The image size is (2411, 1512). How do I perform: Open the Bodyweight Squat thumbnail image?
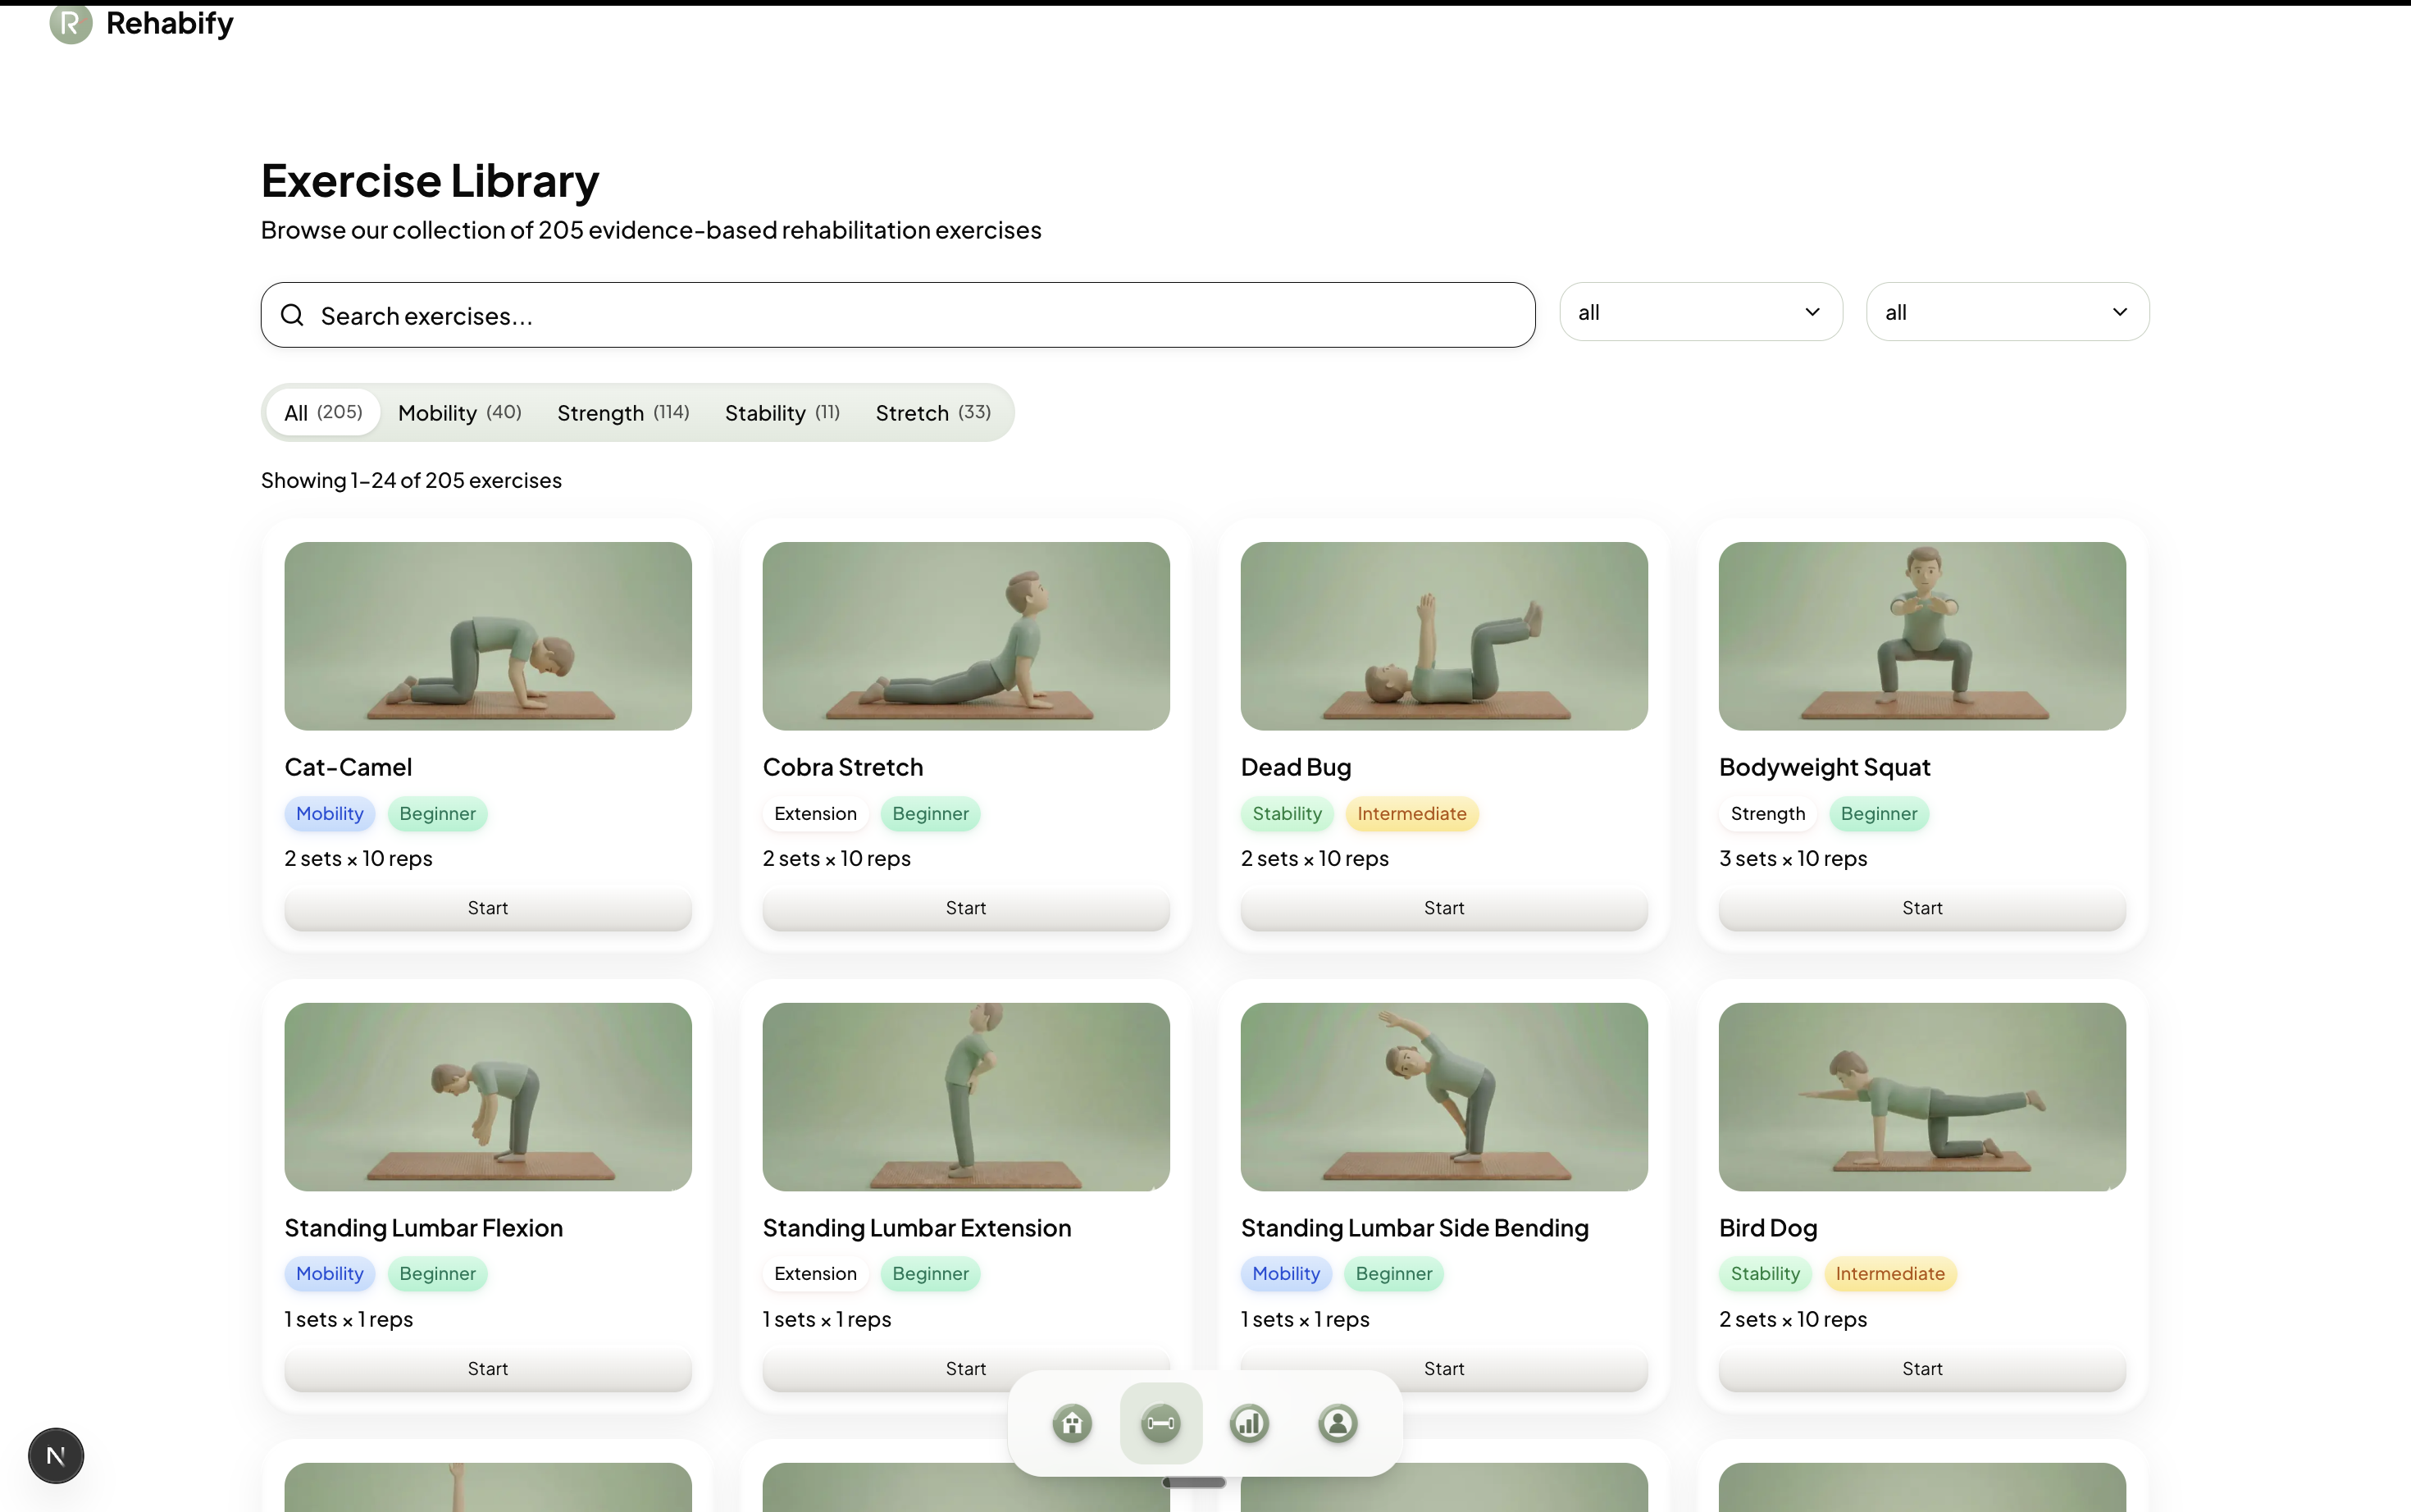1921,636
